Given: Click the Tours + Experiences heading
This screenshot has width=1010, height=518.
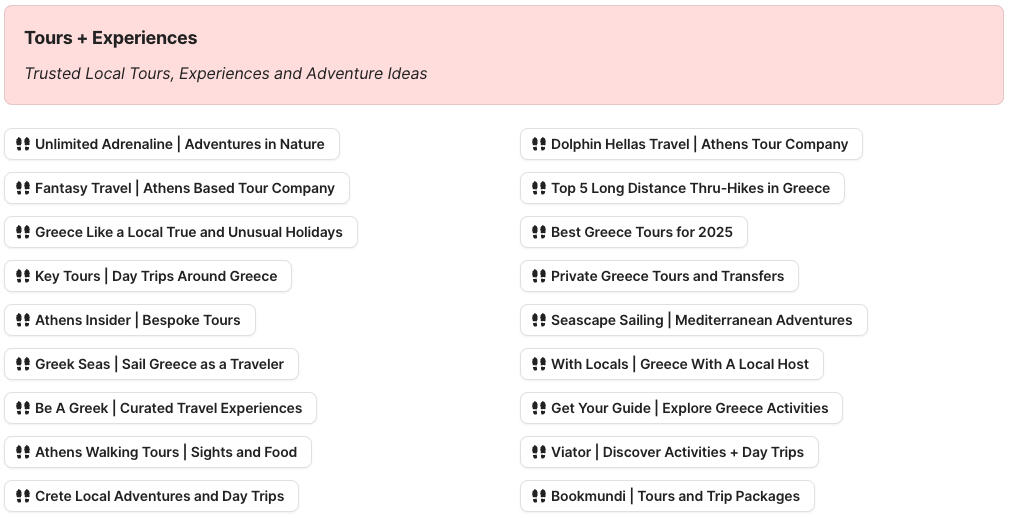Looking at the screenshot, I should tap(111, 38).
